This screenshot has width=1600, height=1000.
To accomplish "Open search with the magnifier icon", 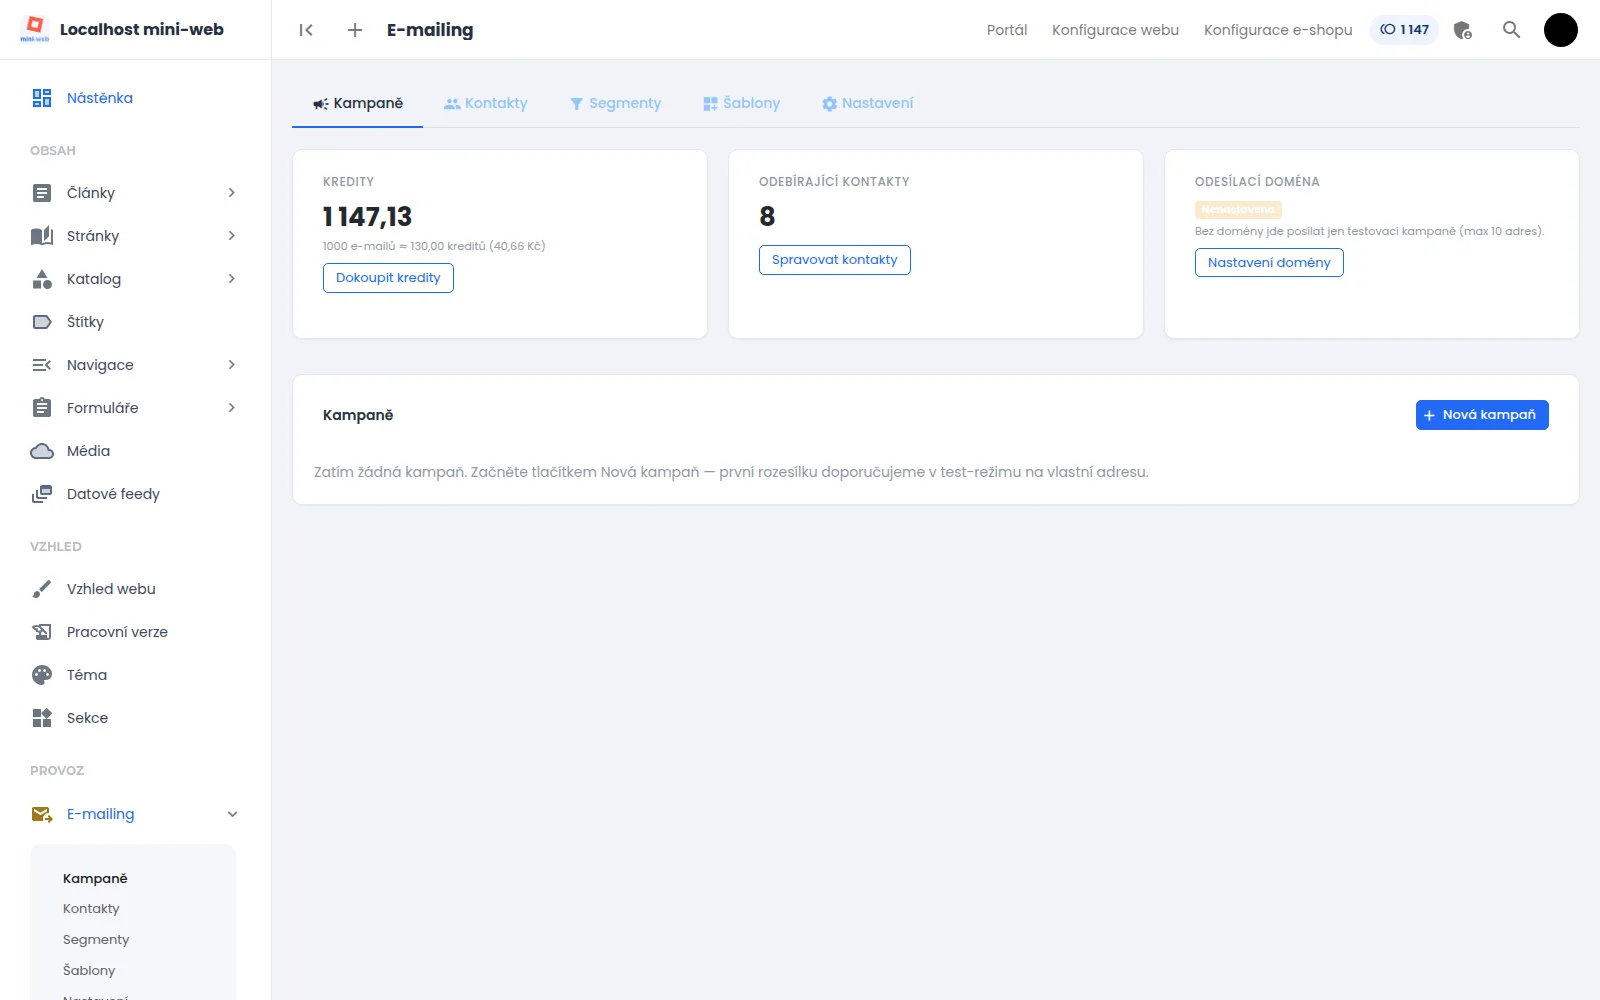I will (1512, 30).
